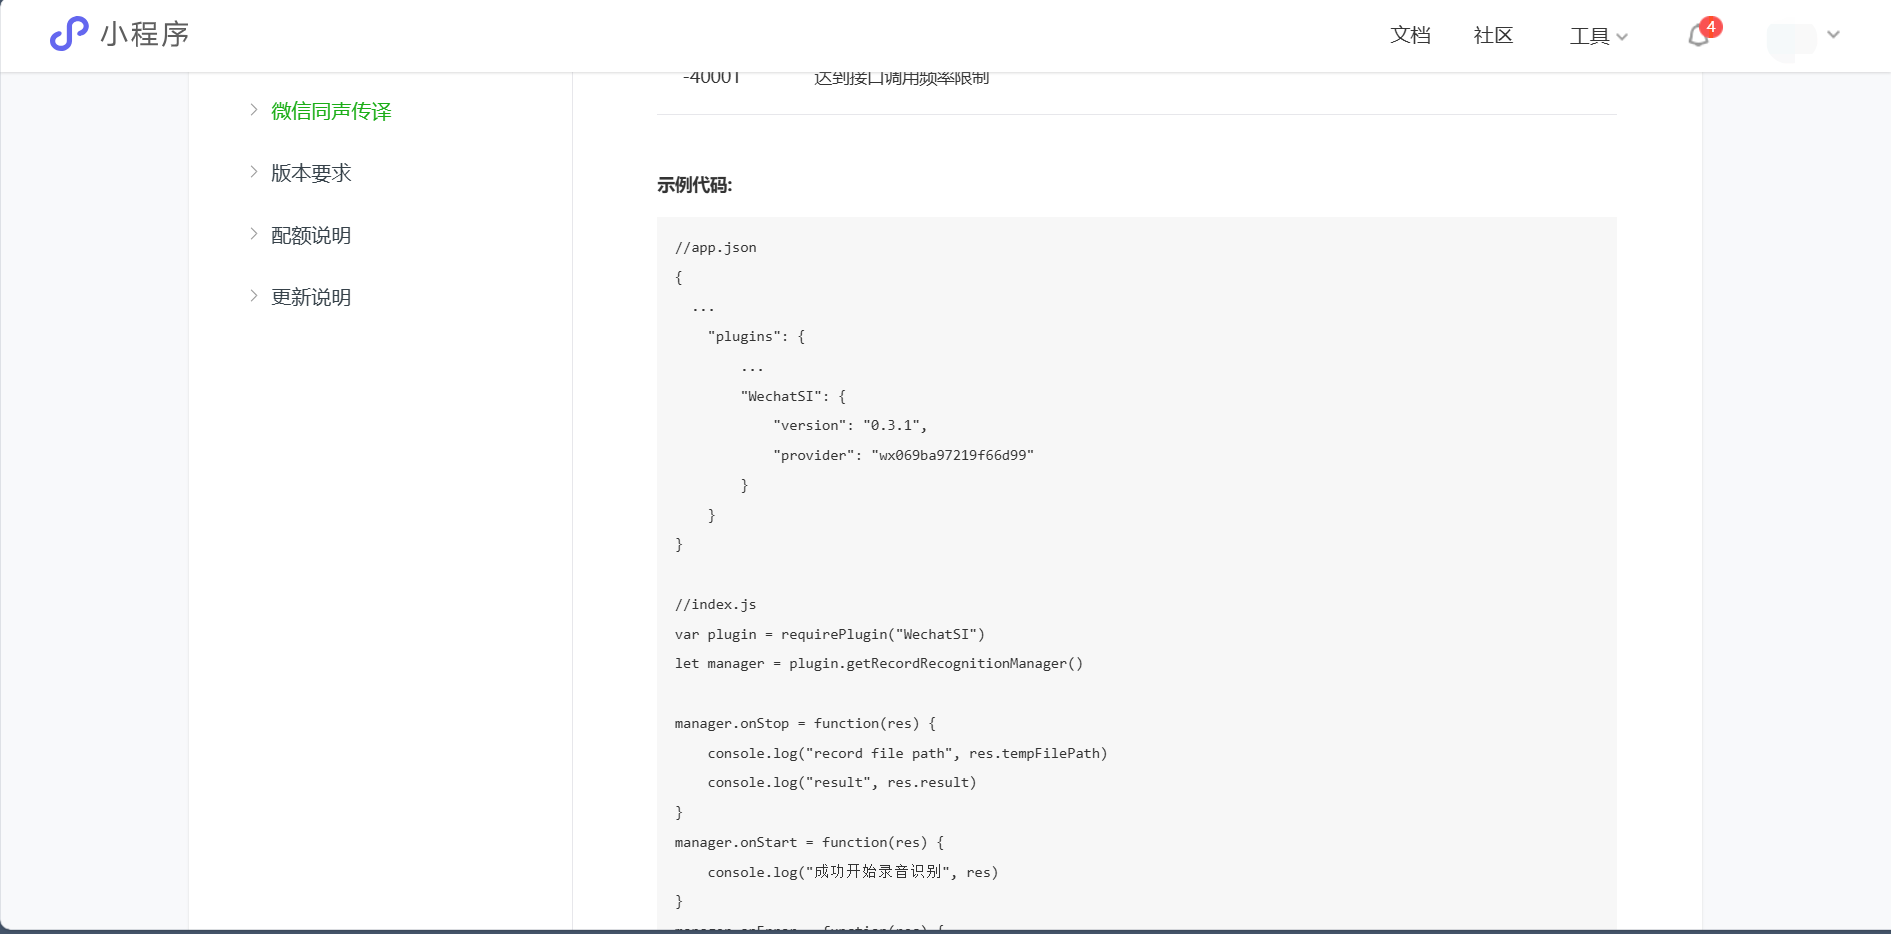Viewport: 1891px width, 934px height.
Task: Click the //app.json comment line
Action: coord(715,247)
